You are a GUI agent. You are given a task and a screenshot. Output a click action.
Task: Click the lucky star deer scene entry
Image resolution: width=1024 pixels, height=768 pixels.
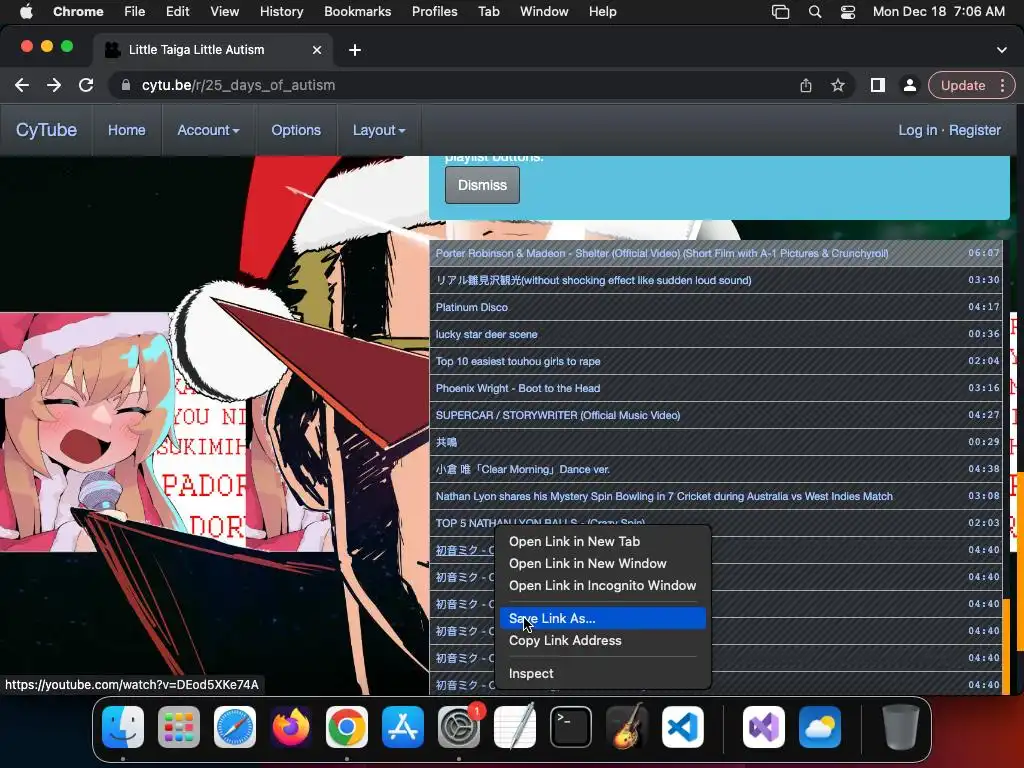pos(716,334)
